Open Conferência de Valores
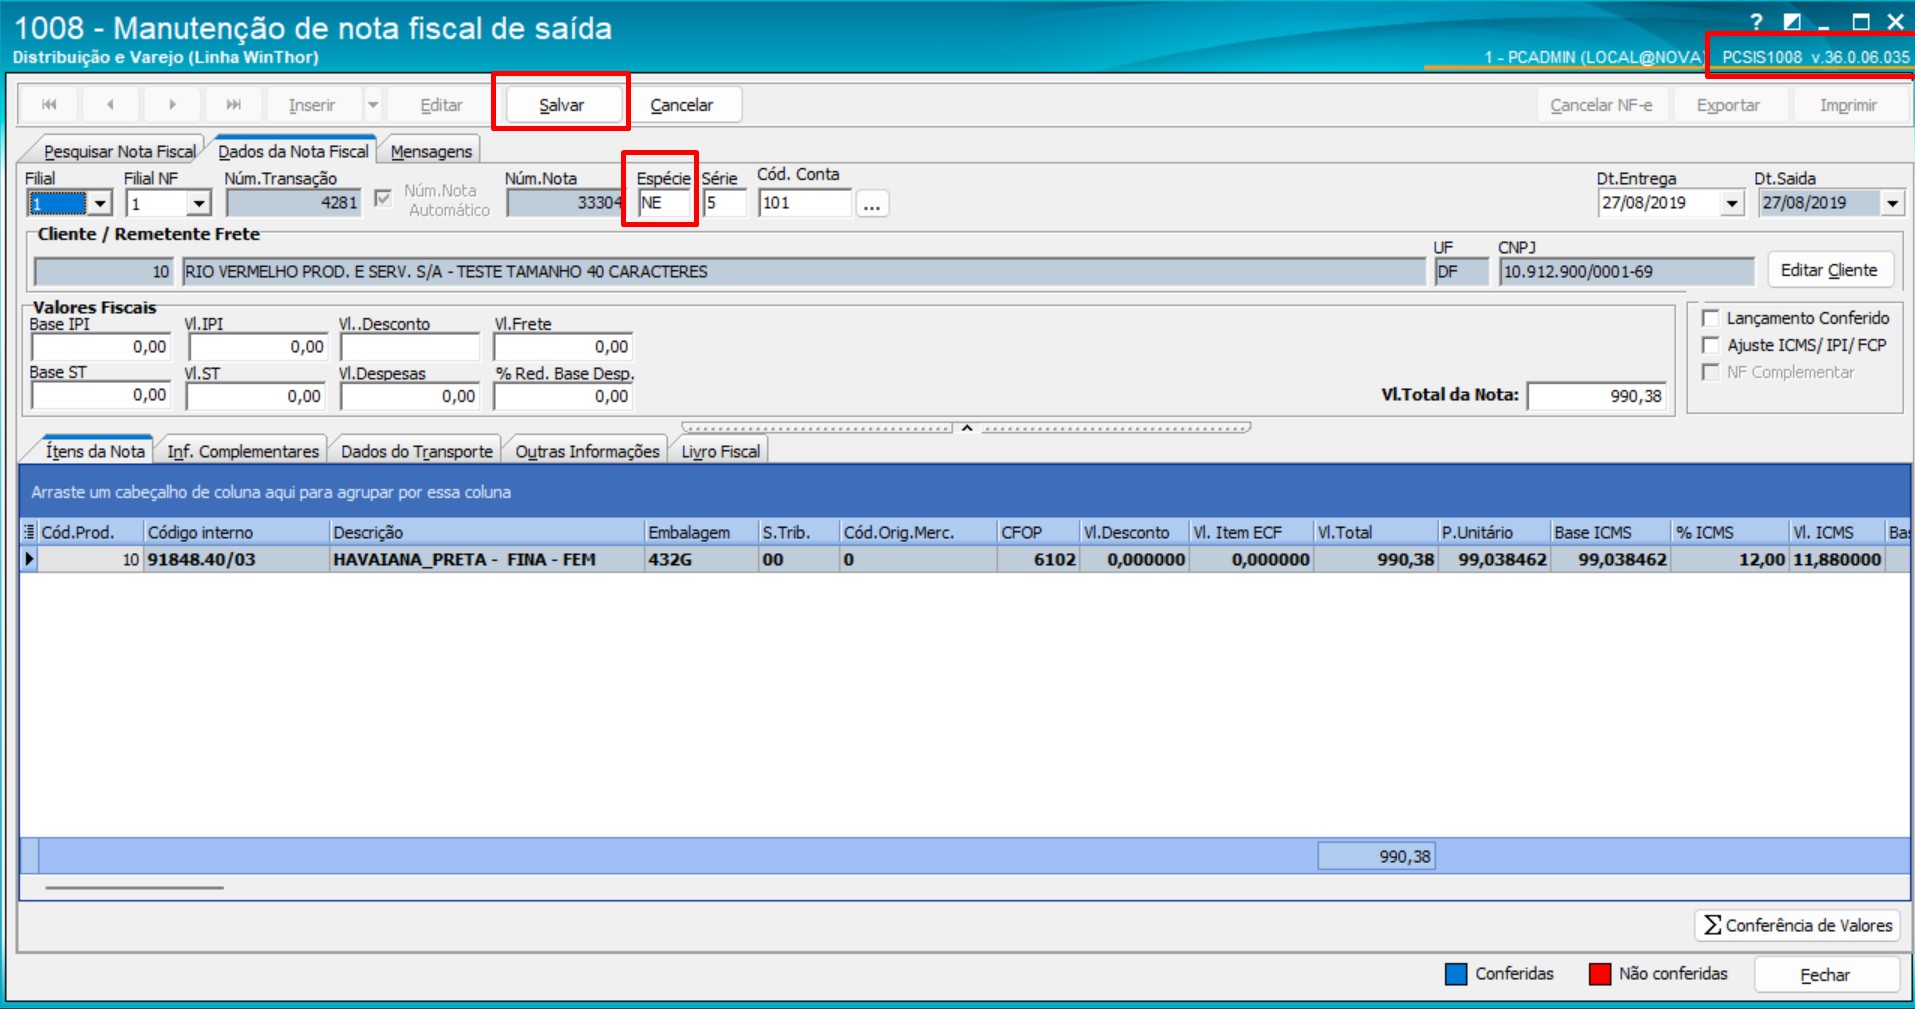 pos(1797,926)
